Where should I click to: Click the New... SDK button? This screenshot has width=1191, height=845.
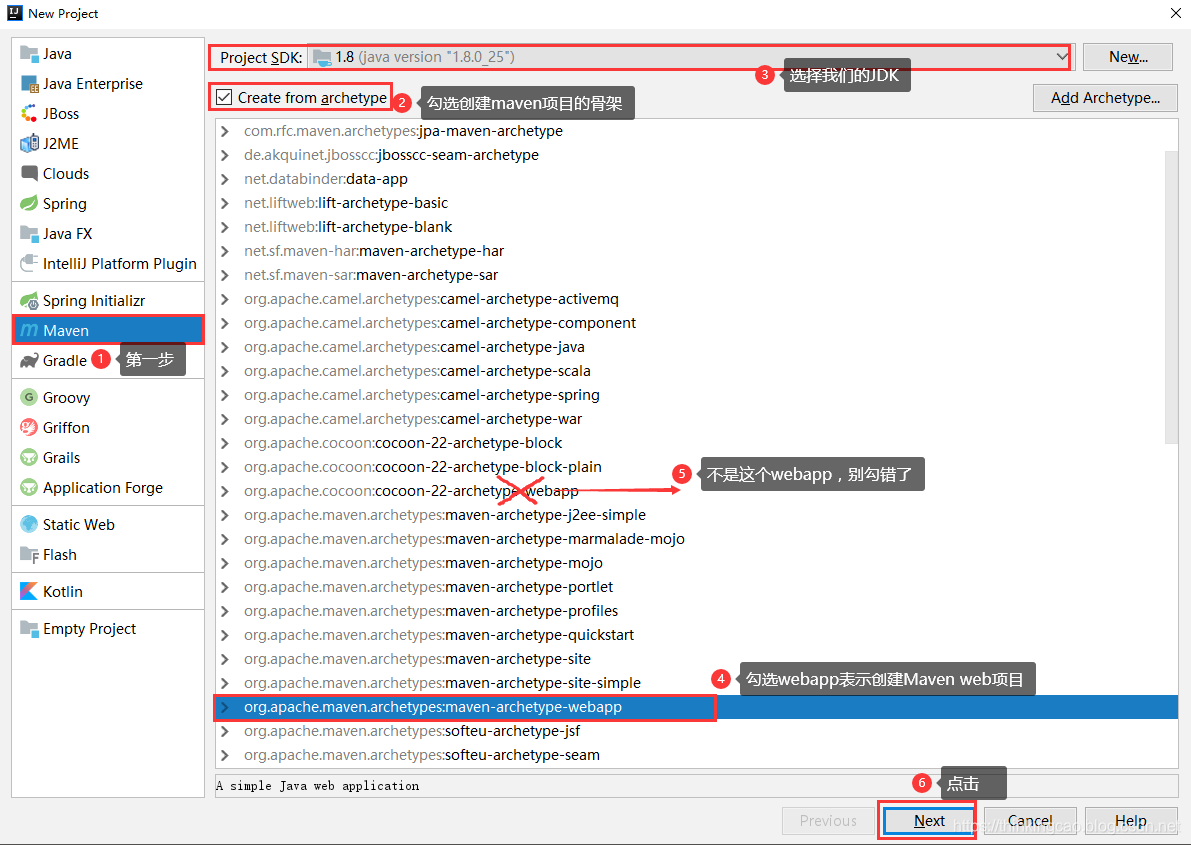(1128, 57)
